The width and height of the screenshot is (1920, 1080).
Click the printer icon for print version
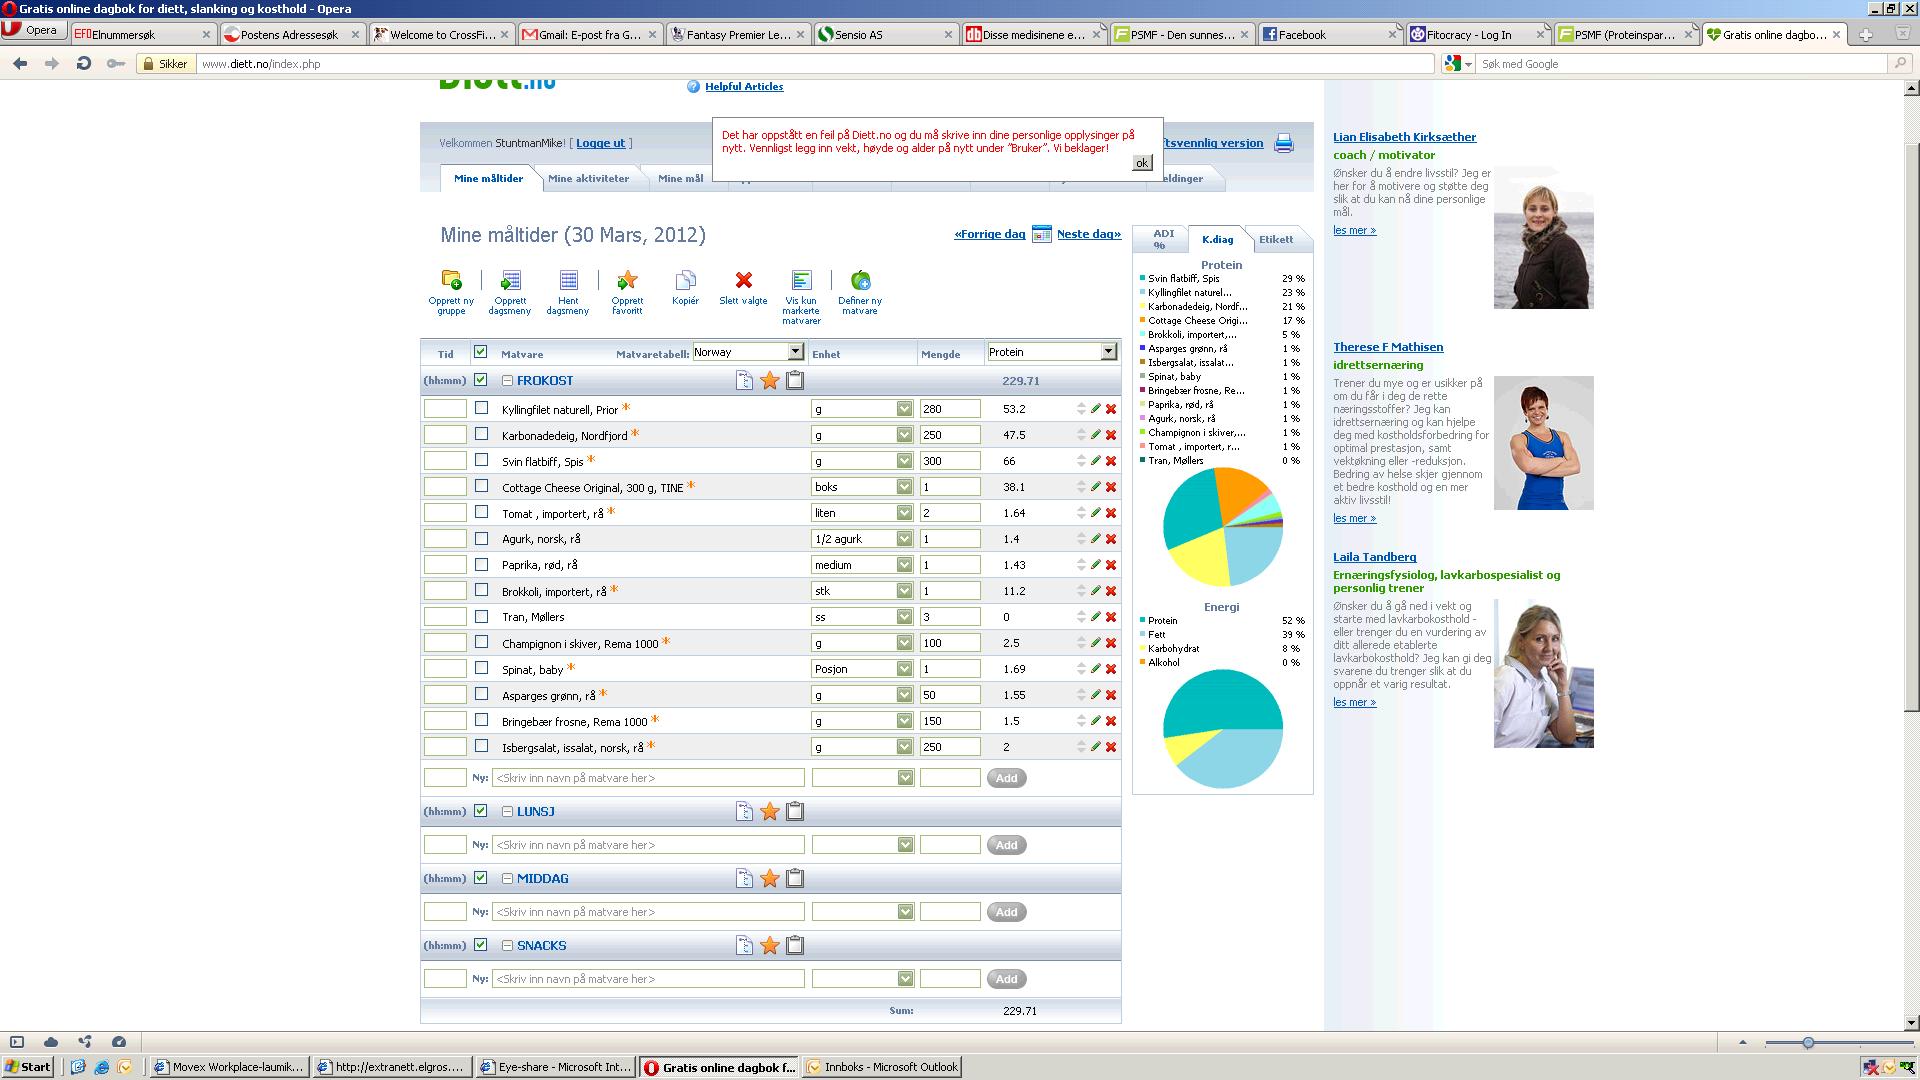1284,143
